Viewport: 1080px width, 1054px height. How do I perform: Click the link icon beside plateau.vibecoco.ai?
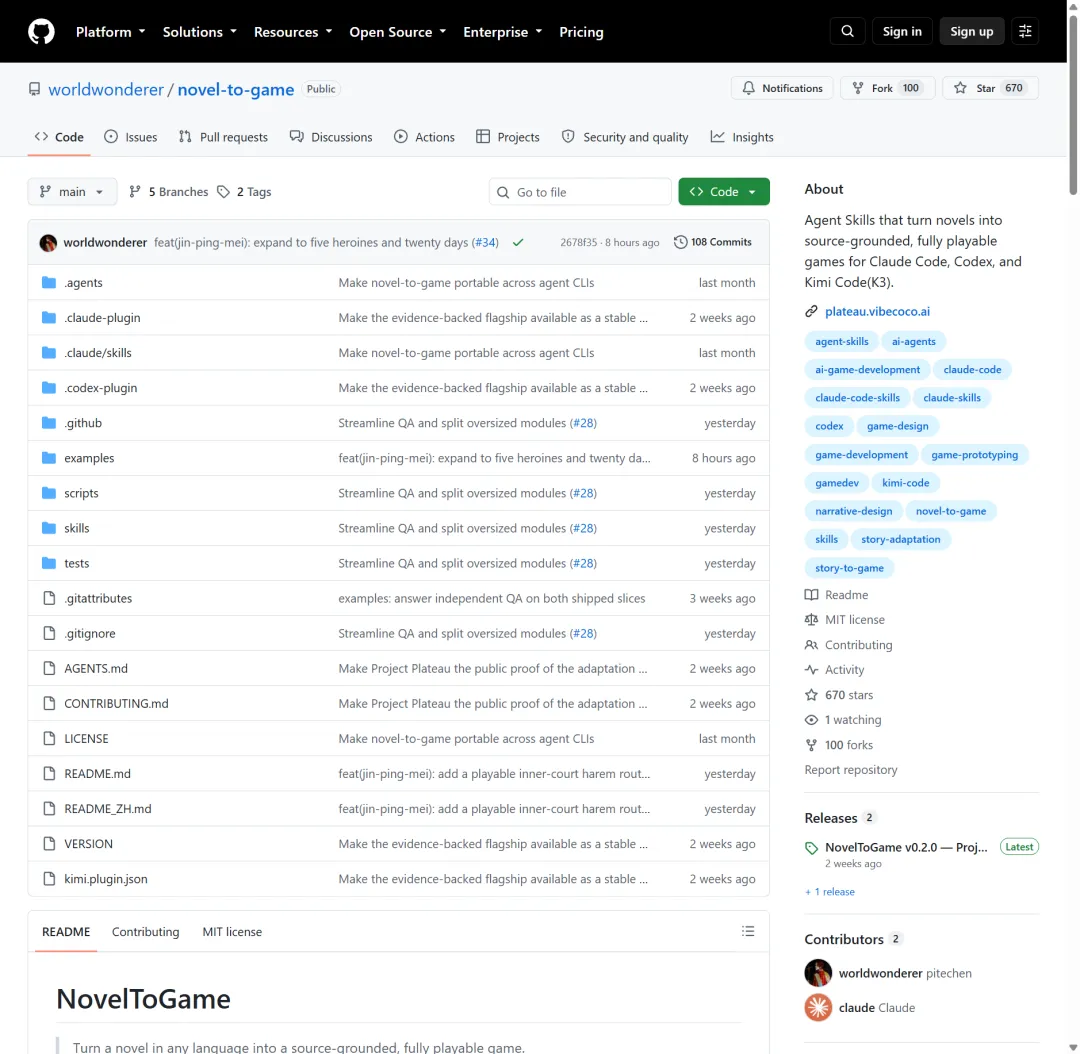click(x=811, y=311)
